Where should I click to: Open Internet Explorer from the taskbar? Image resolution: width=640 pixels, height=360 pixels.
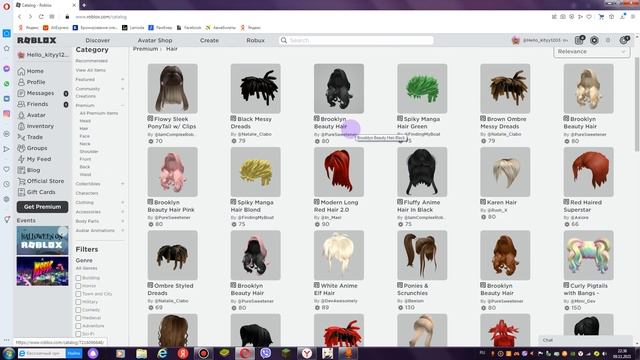(162, 353)
